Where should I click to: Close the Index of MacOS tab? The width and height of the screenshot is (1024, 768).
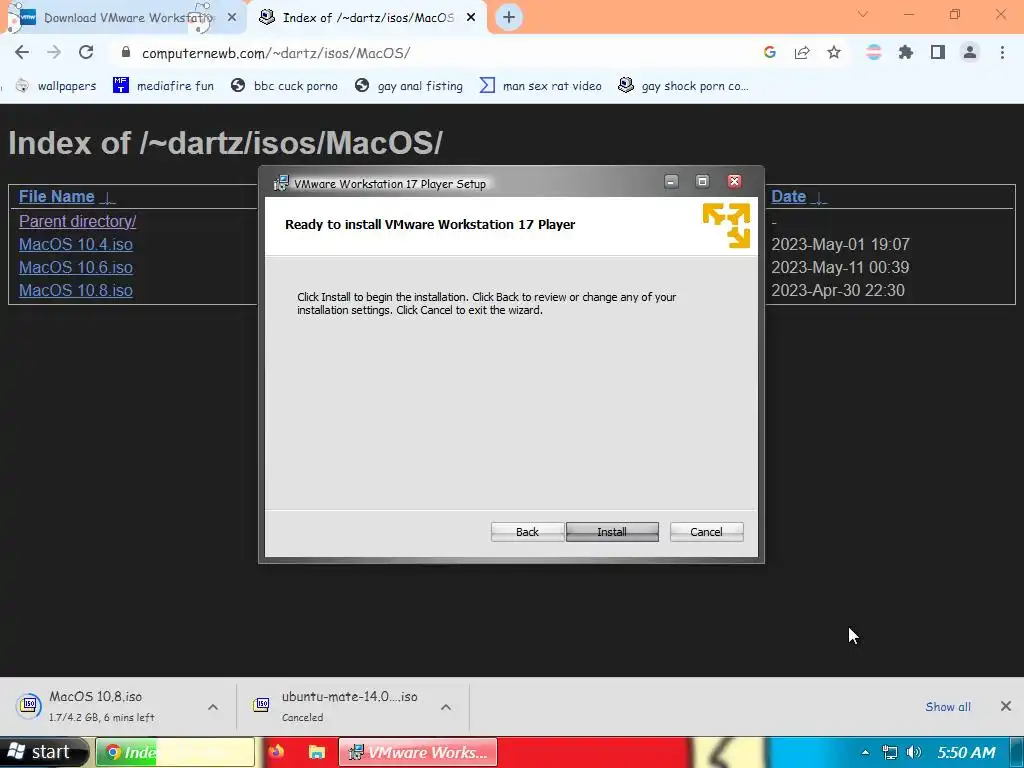pyautogui.click(x=471, y=18)
